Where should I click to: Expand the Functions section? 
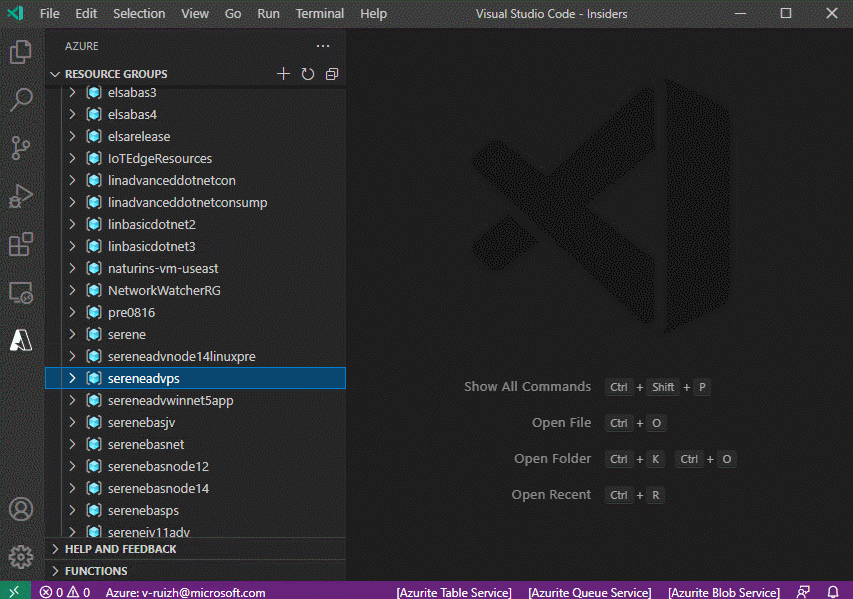pyautogui.click(x=55, y=571)
